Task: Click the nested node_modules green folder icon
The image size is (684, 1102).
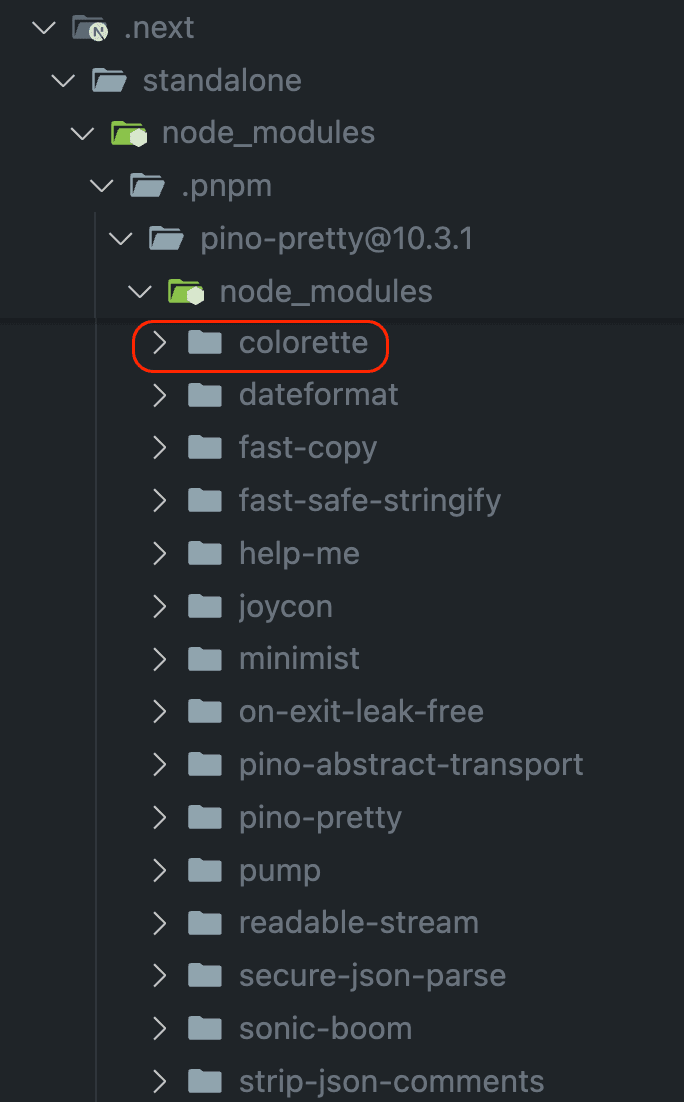Action: [x=186, y=292]
